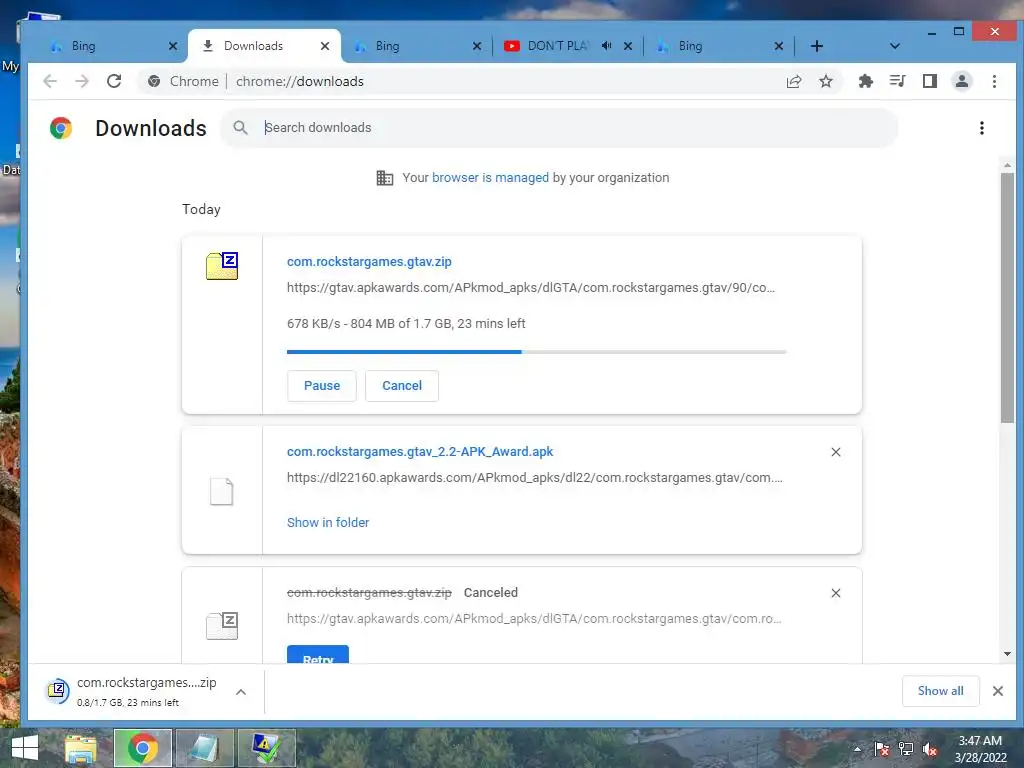Retry the canceled gtav.zip download
The image size is (1024, 768).
click(318, 656)
